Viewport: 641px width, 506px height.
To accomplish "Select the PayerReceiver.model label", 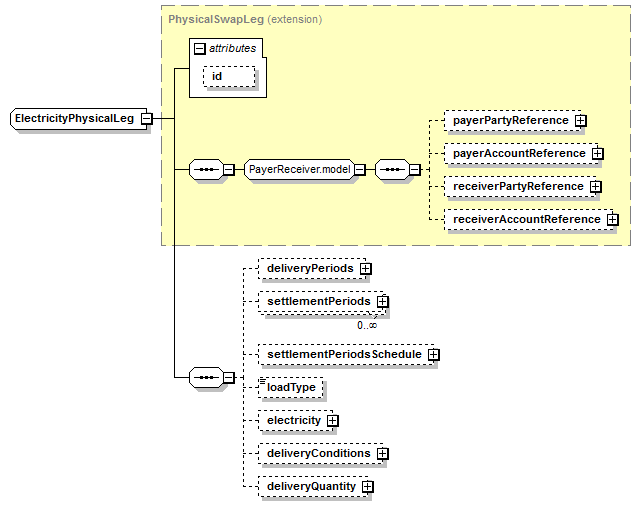I will 300,169.
